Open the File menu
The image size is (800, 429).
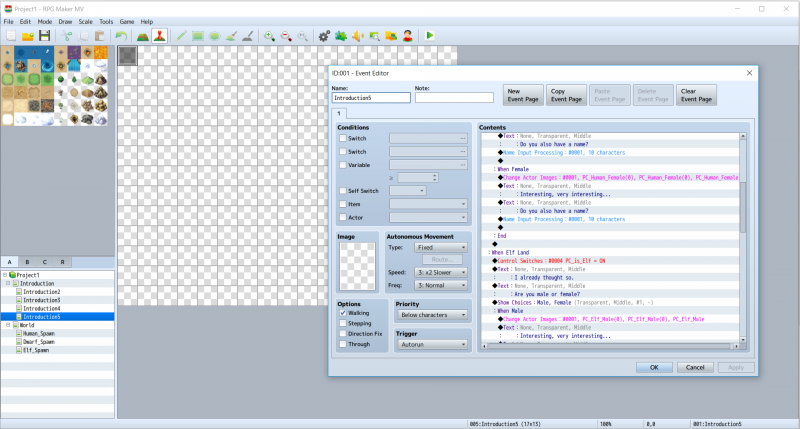coord(9,22)
